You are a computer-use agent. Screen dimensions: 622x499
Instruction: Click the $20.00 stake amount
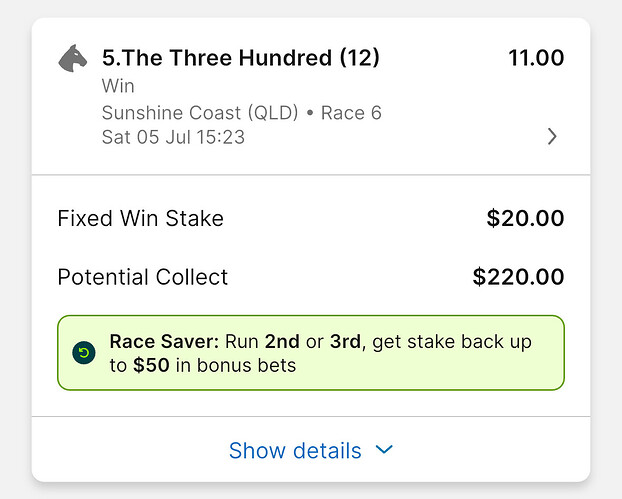525,219
